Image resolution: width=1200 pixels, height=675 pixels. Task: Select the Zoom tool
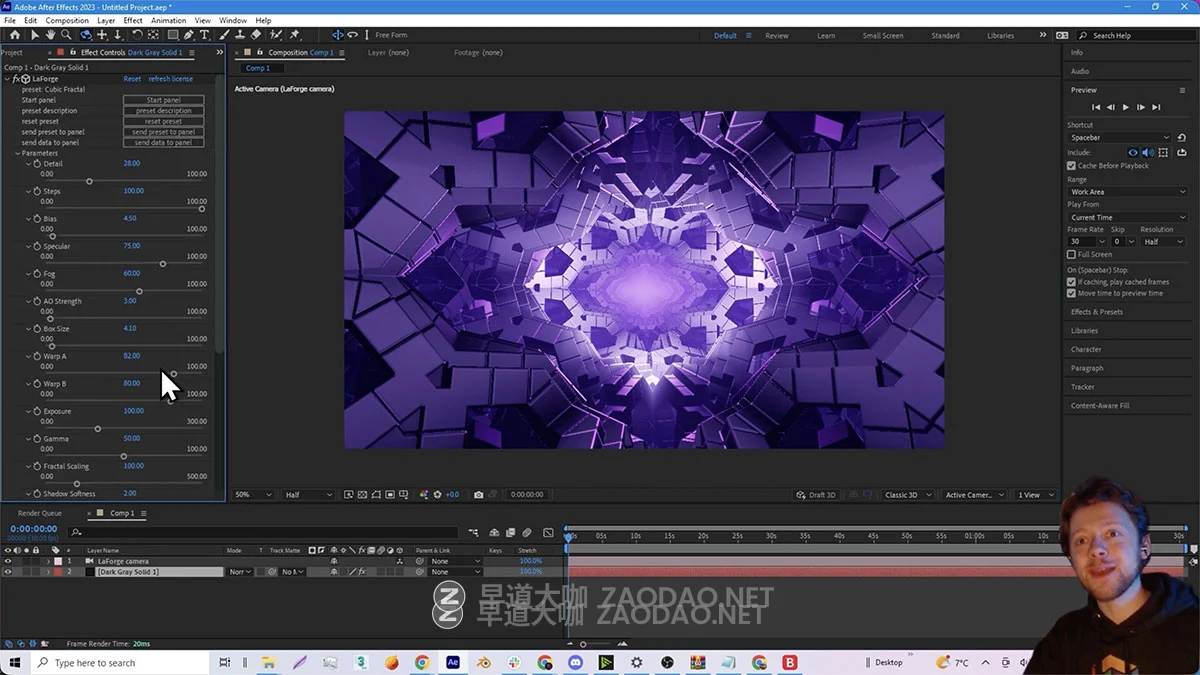[65, 35]
